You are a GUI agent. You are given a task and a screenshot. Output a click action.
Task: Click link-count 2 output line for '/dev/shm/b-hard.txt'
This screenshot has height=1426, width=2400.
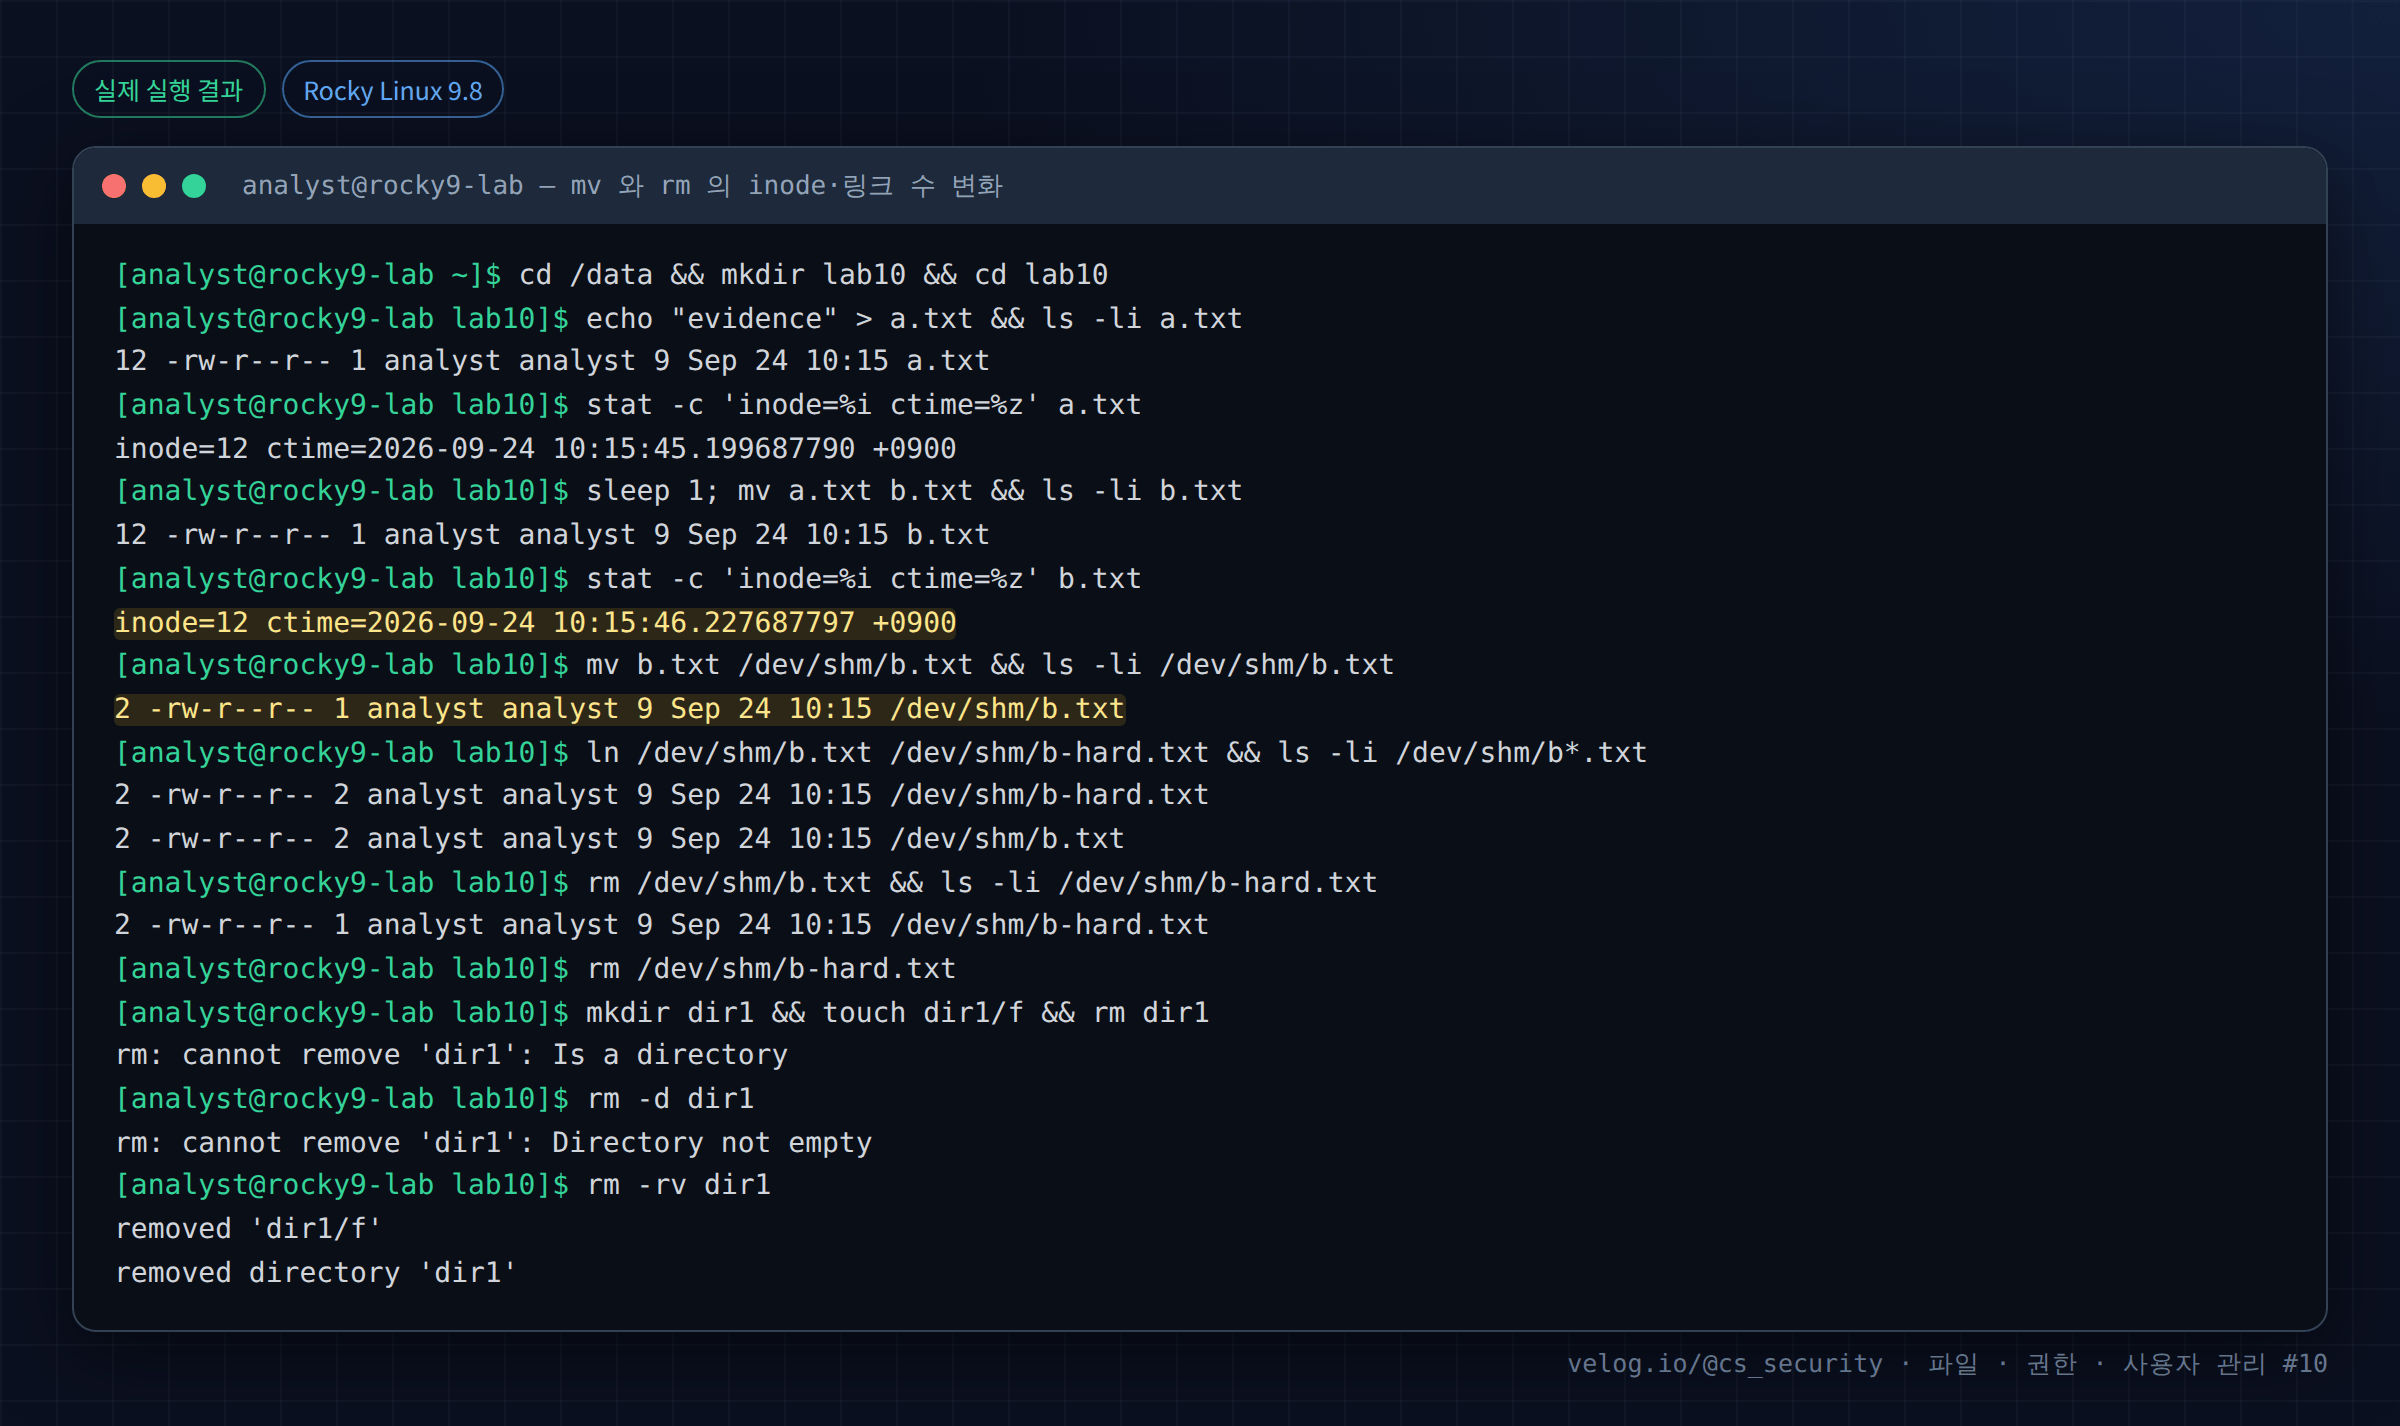662,795
